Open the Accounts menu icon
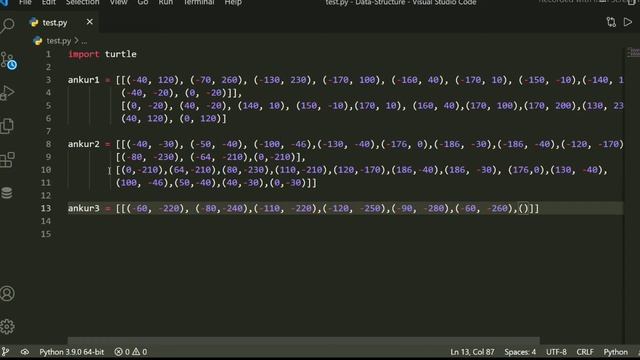The image size is (640, 360). tap(7, 294)
